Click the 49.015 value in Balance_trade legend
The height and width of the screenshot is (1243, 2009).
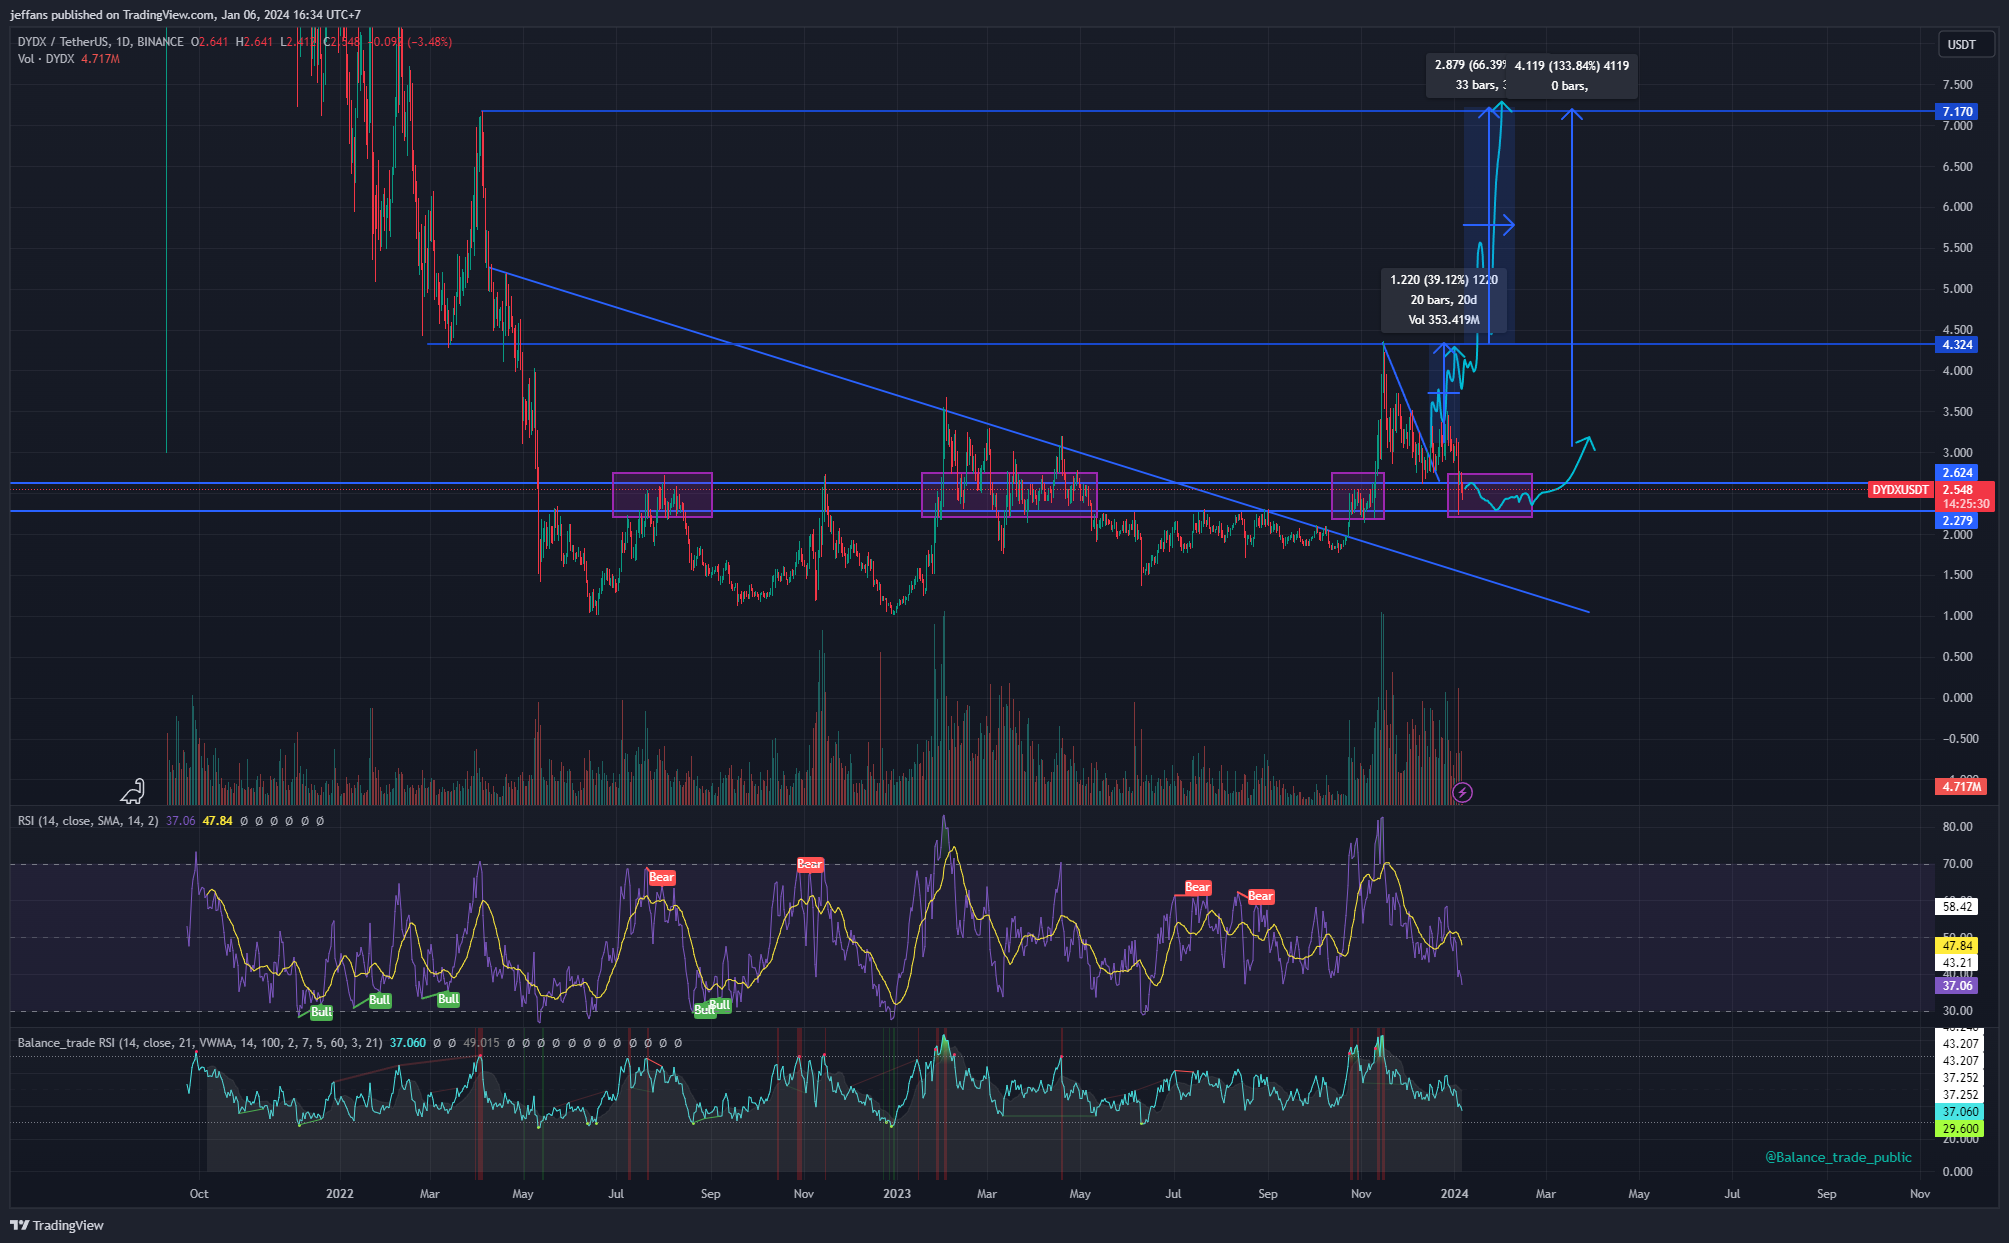tap(481, 1043)
